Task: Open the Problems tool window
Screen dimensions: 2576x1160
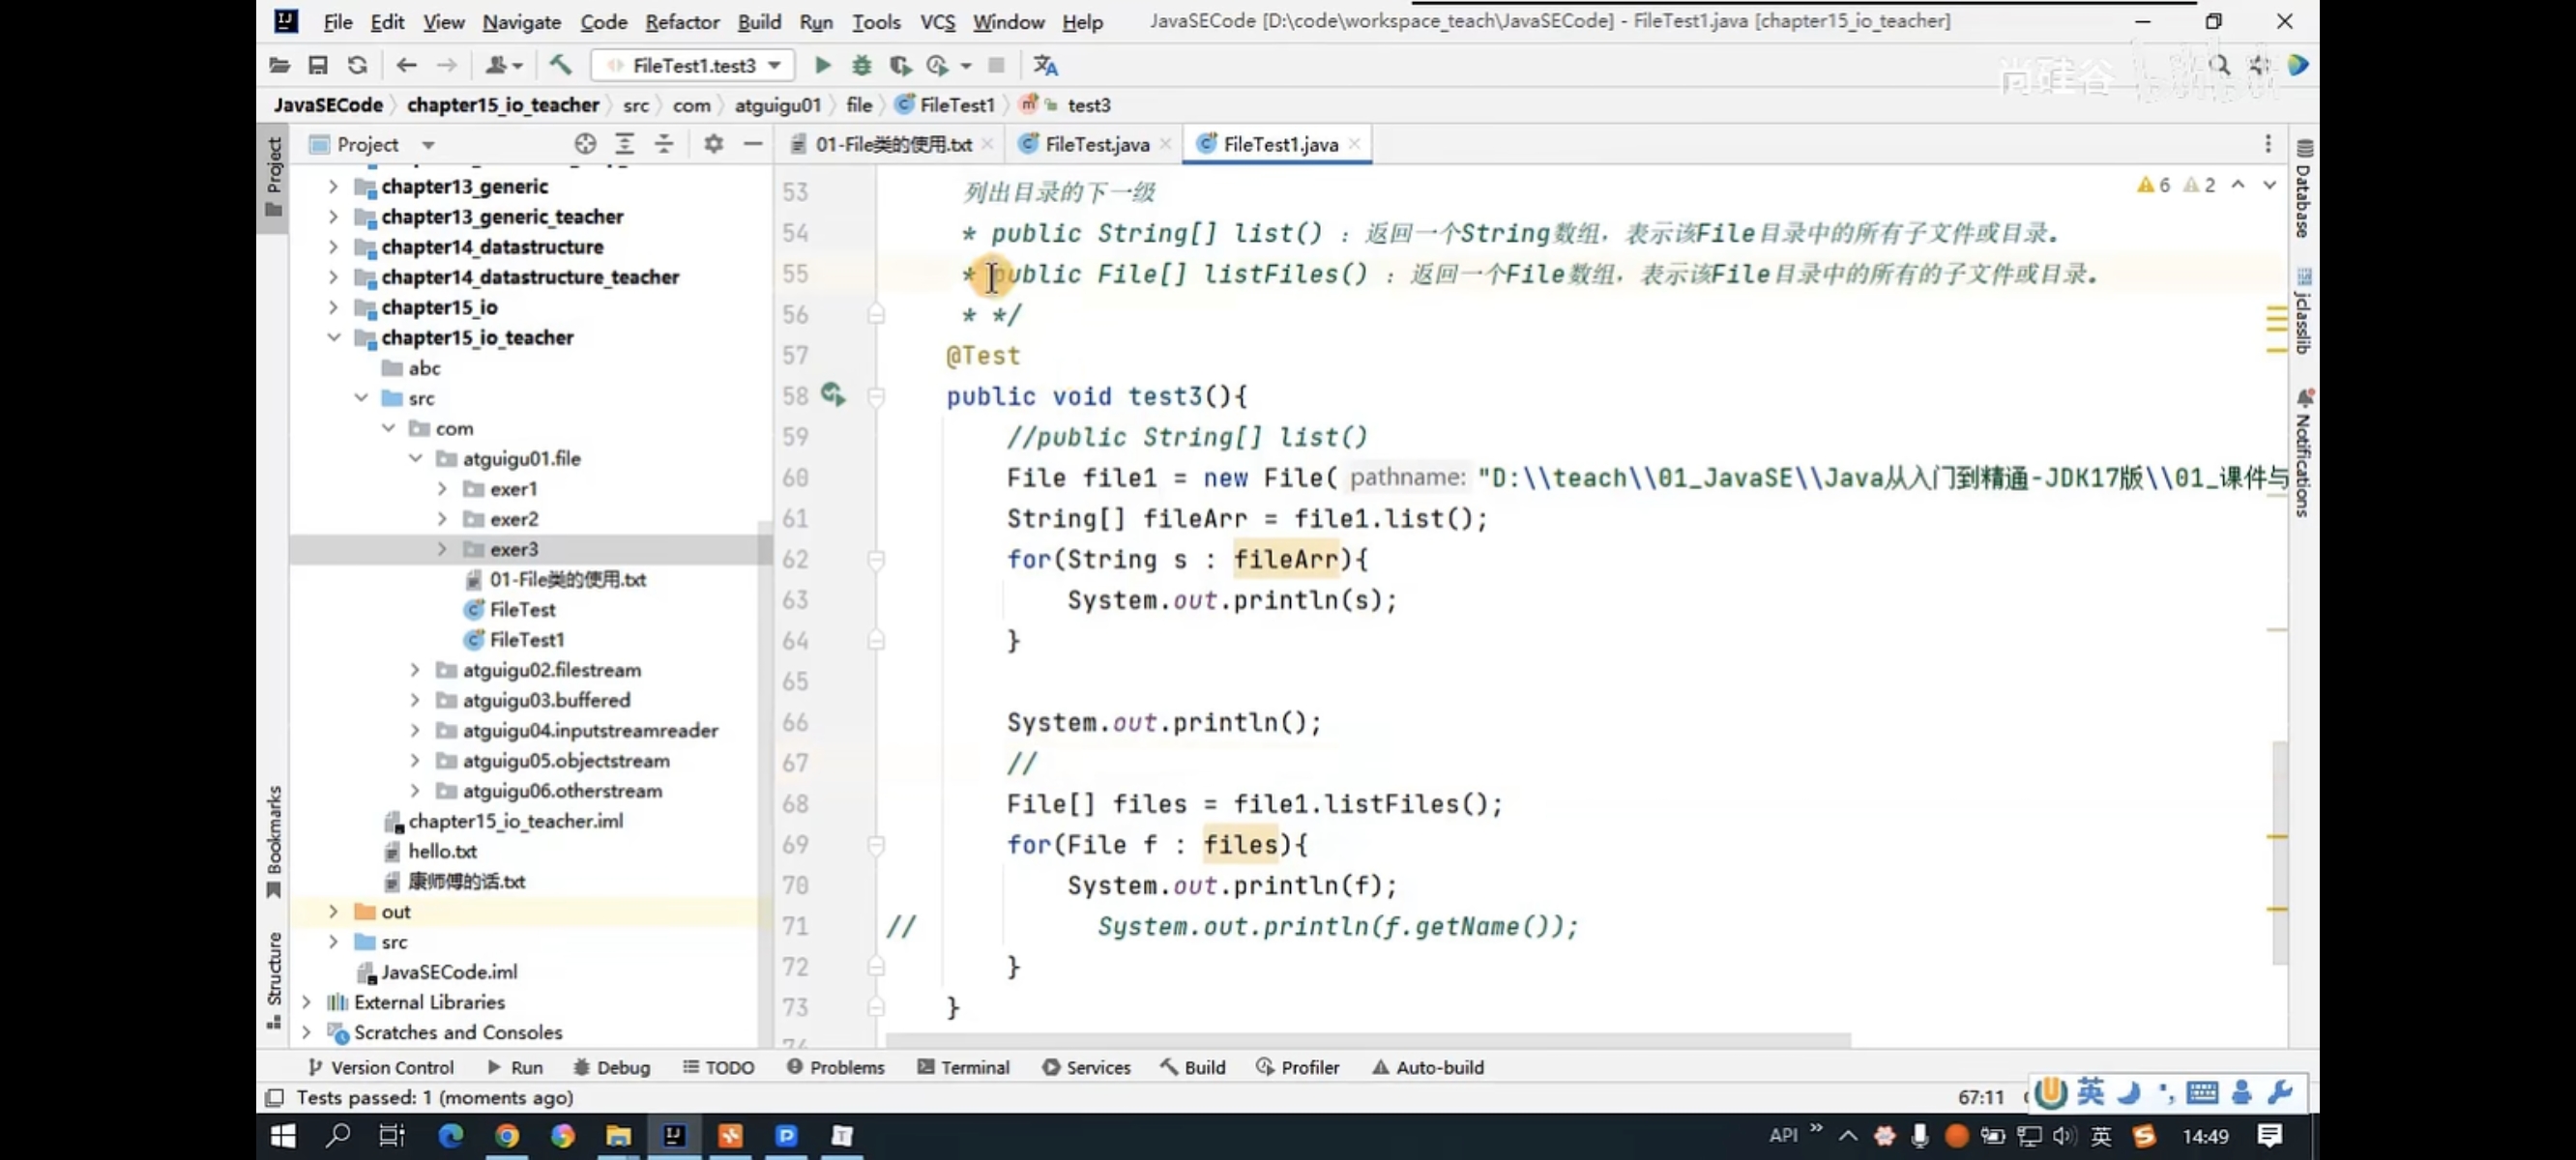Action: coord(835,1067)
